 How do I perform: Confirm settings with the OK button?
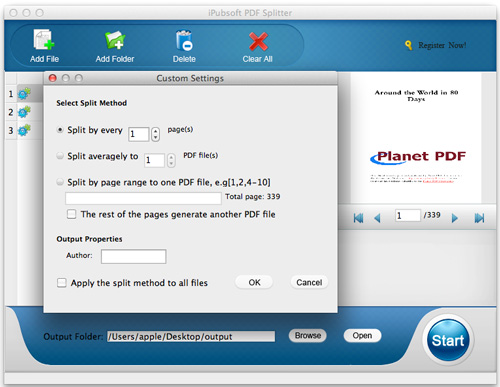pyautogui.click(x=254, y=282)
